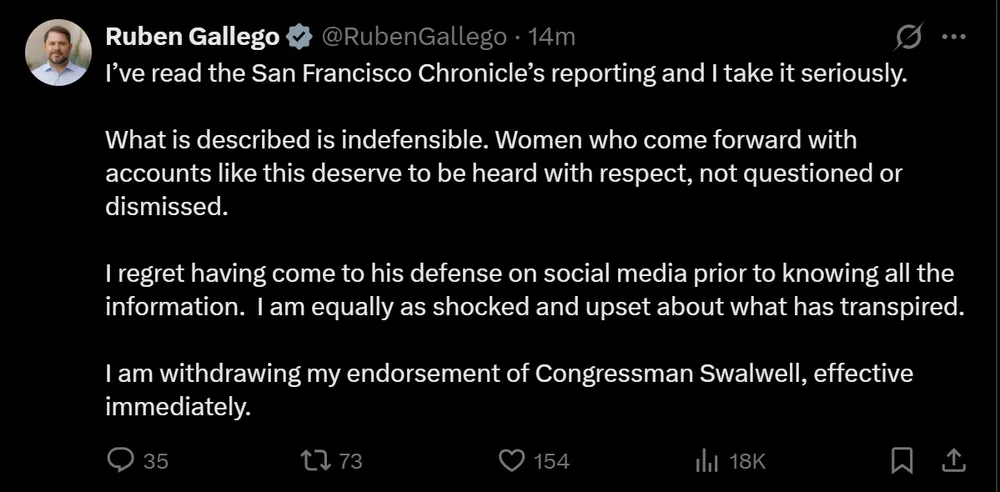Click the 18K views count
The width and height of the screenshot is (1000, 492).
(747, 461)
